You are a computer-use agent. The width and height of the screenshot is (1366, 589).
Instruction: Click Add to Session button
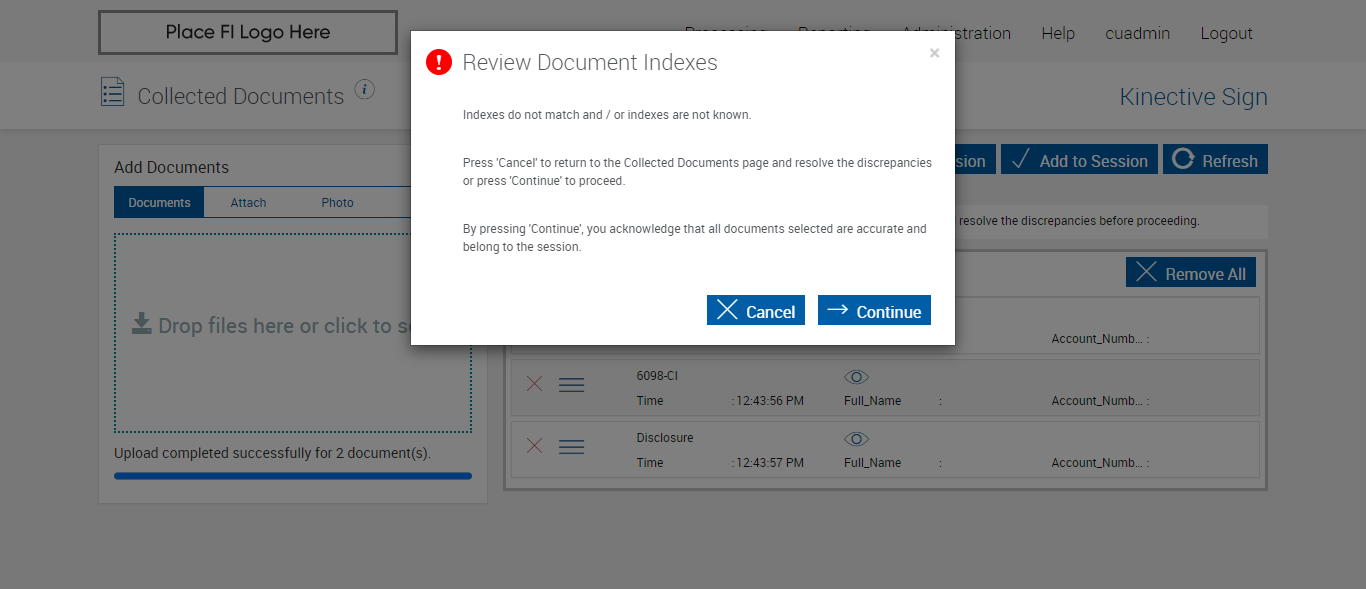1080,160
